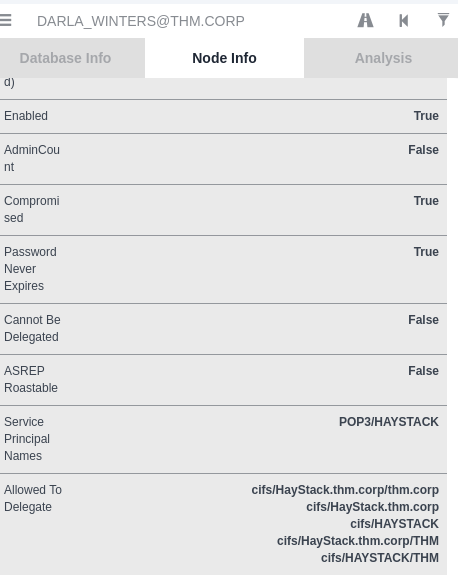Select the Node Info tab
Viewport: 458px width, 588px height.
(x=224, y=58)
